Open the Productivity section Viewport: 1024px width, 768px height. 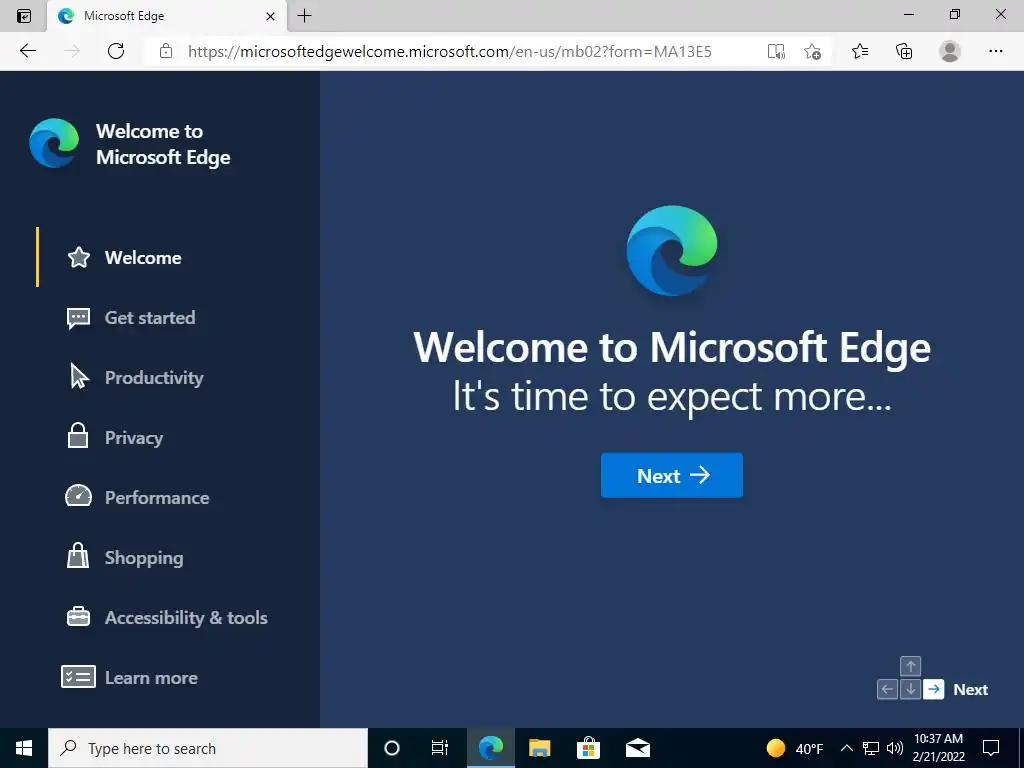point(154,378)
